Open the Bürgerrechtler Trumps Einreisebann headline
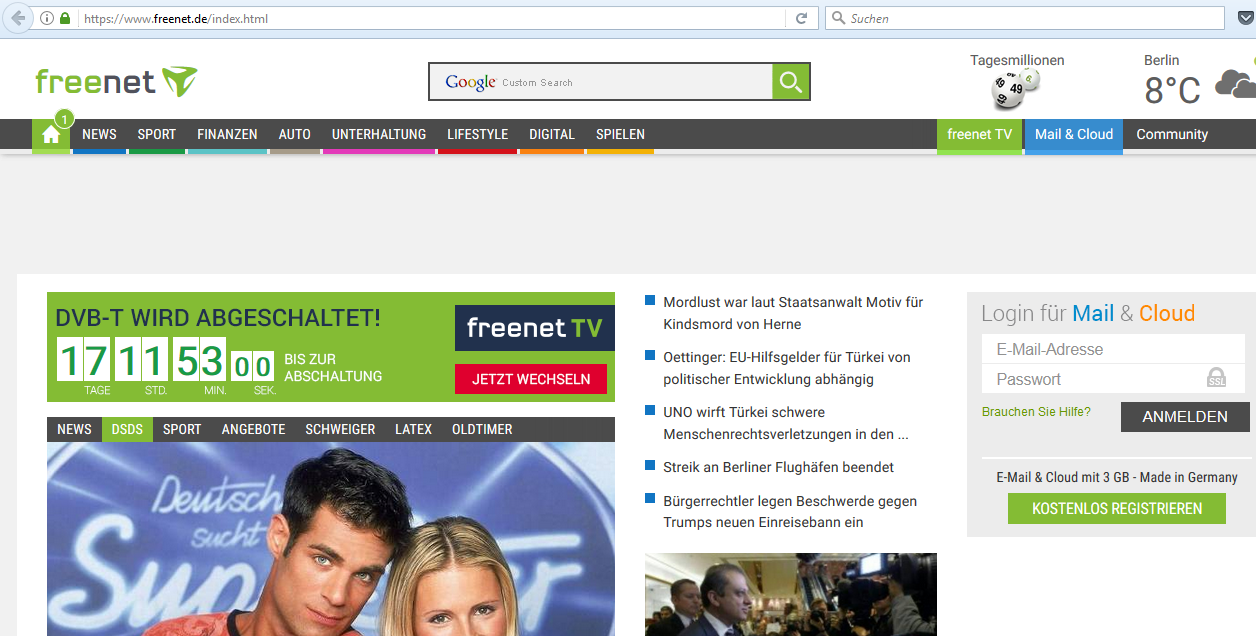1256x636 pixels. coord(790,511)
